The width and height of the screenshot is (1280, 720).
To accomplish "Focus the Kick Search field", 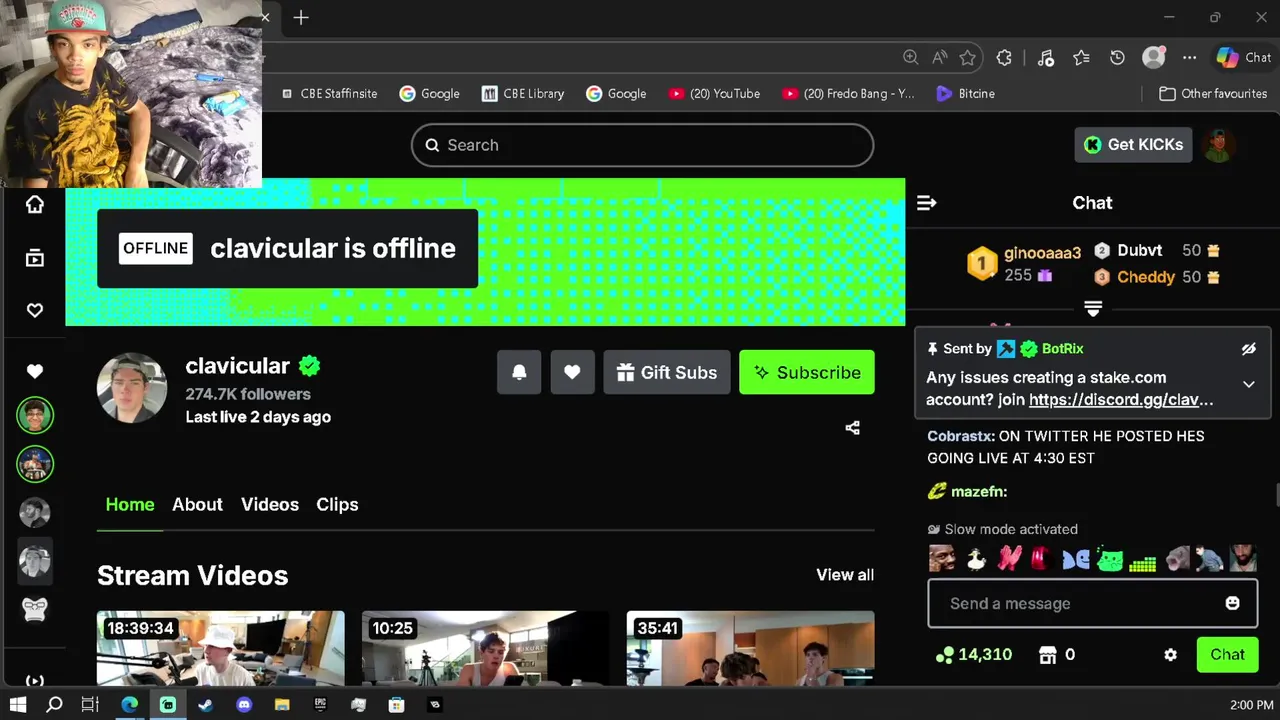I will [x=642, y=145].
